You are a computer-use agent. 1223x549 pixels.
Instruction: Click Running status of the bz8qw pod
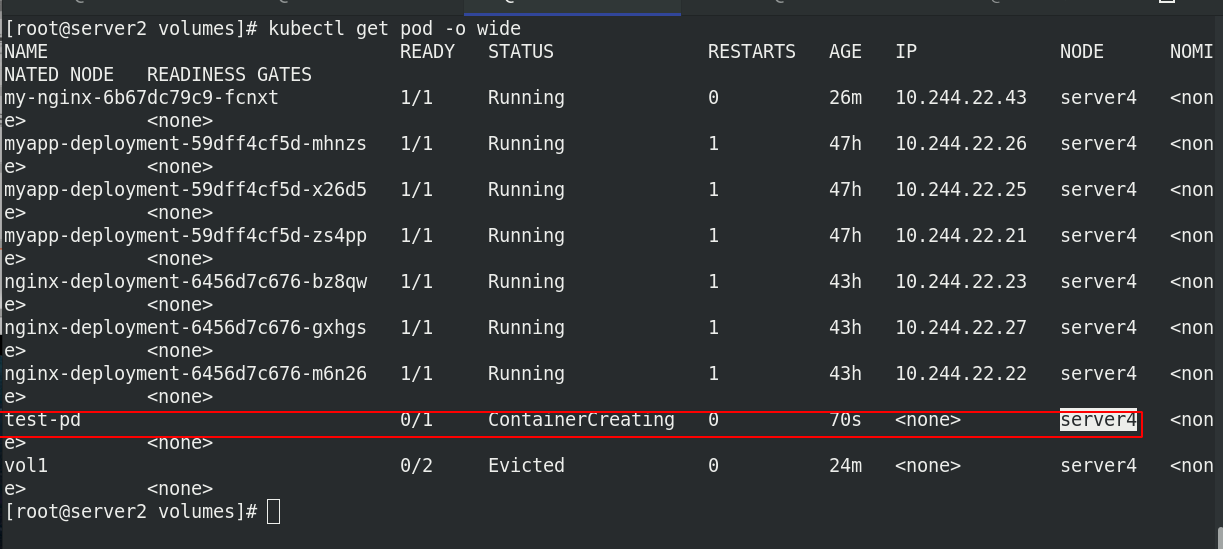(x=526, y=282)
